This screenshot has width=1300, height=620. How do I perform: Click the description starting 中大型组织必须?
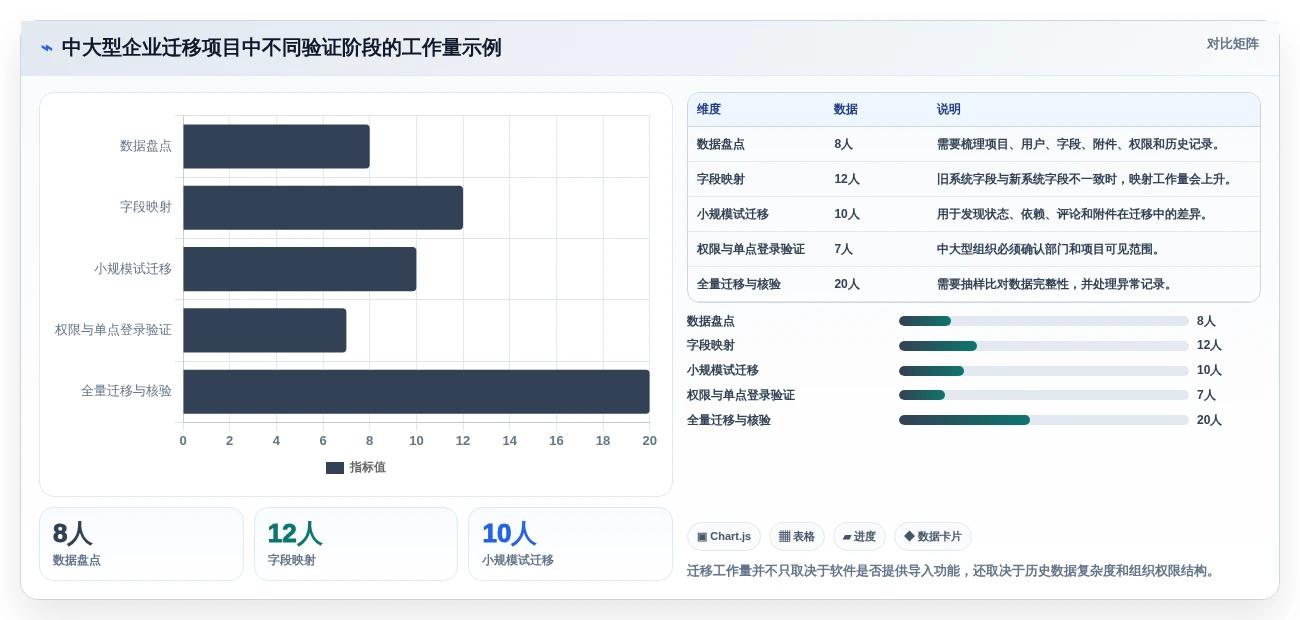pyautogui.click(x=1049, y=249)
